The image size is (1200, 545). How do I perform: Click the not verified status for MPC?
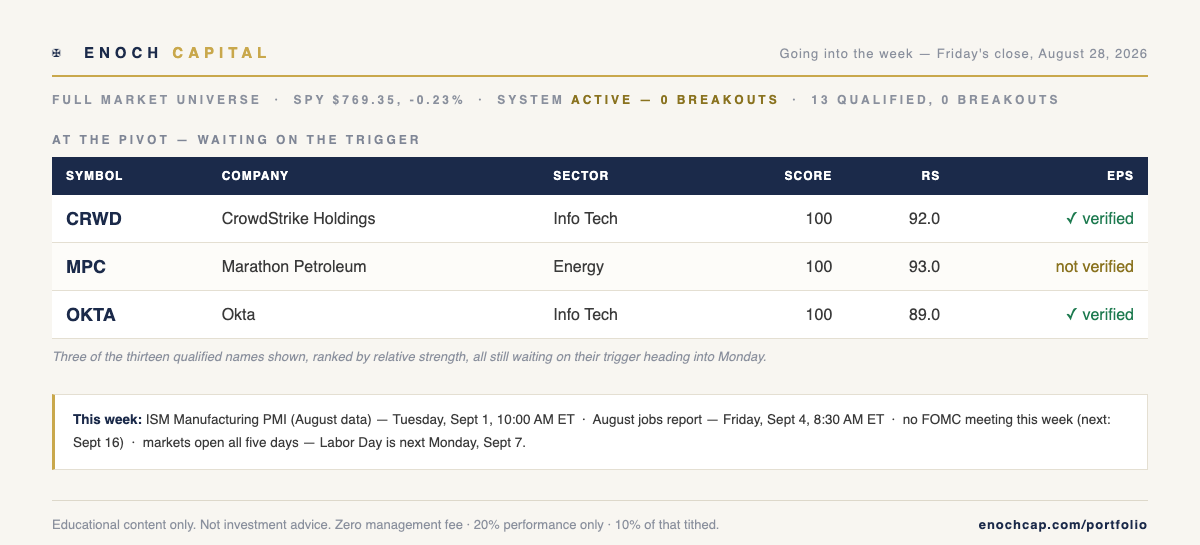(1095, 267)
